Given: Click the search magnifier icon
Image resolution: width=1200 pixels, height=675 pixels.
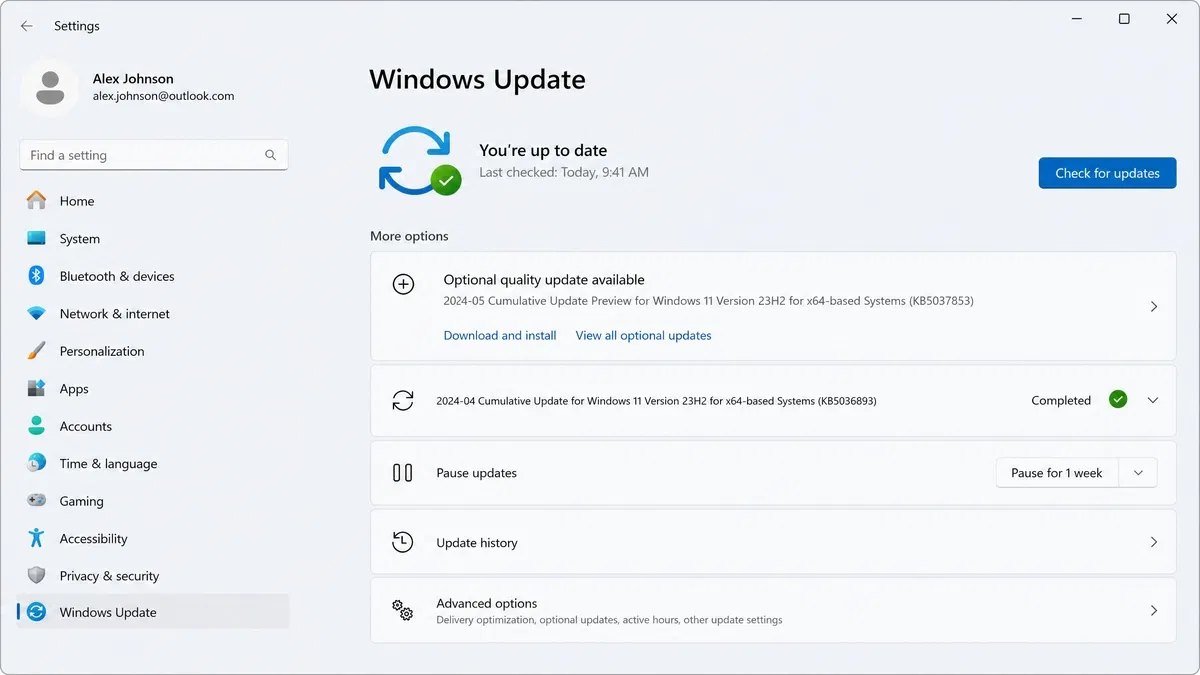Looking at the screenshot, I should pyautogui.click(x=271, y=155).
